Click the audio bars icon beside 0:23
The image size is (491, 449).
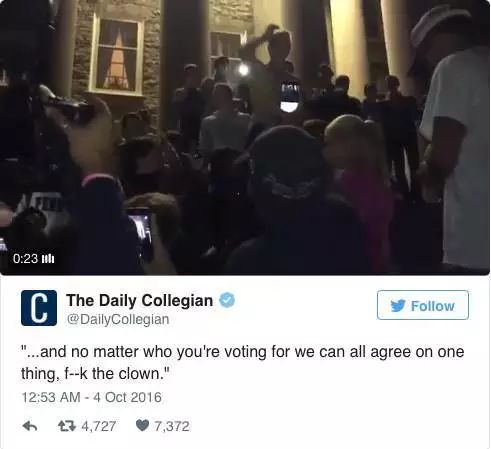pyautogui.click(x=48, y=259)
